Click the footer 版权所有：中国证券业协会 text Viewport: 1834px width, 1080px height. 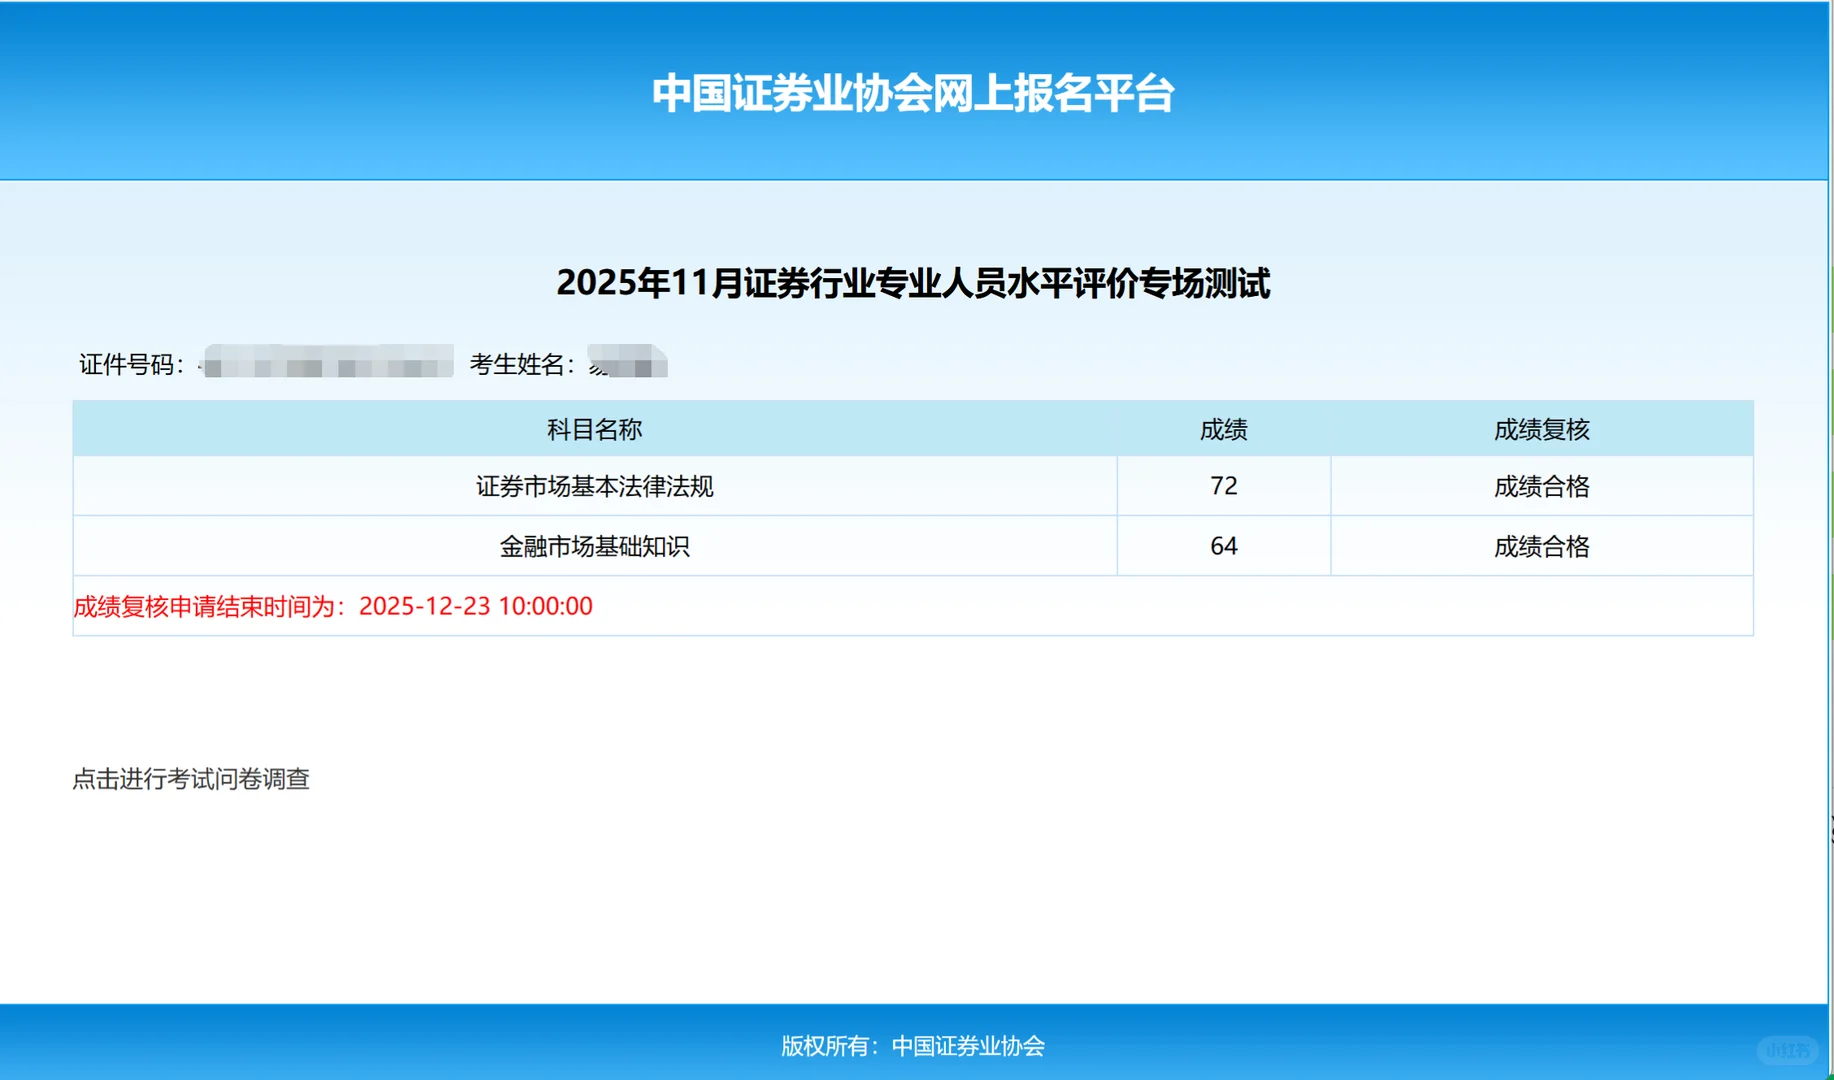915,1047
